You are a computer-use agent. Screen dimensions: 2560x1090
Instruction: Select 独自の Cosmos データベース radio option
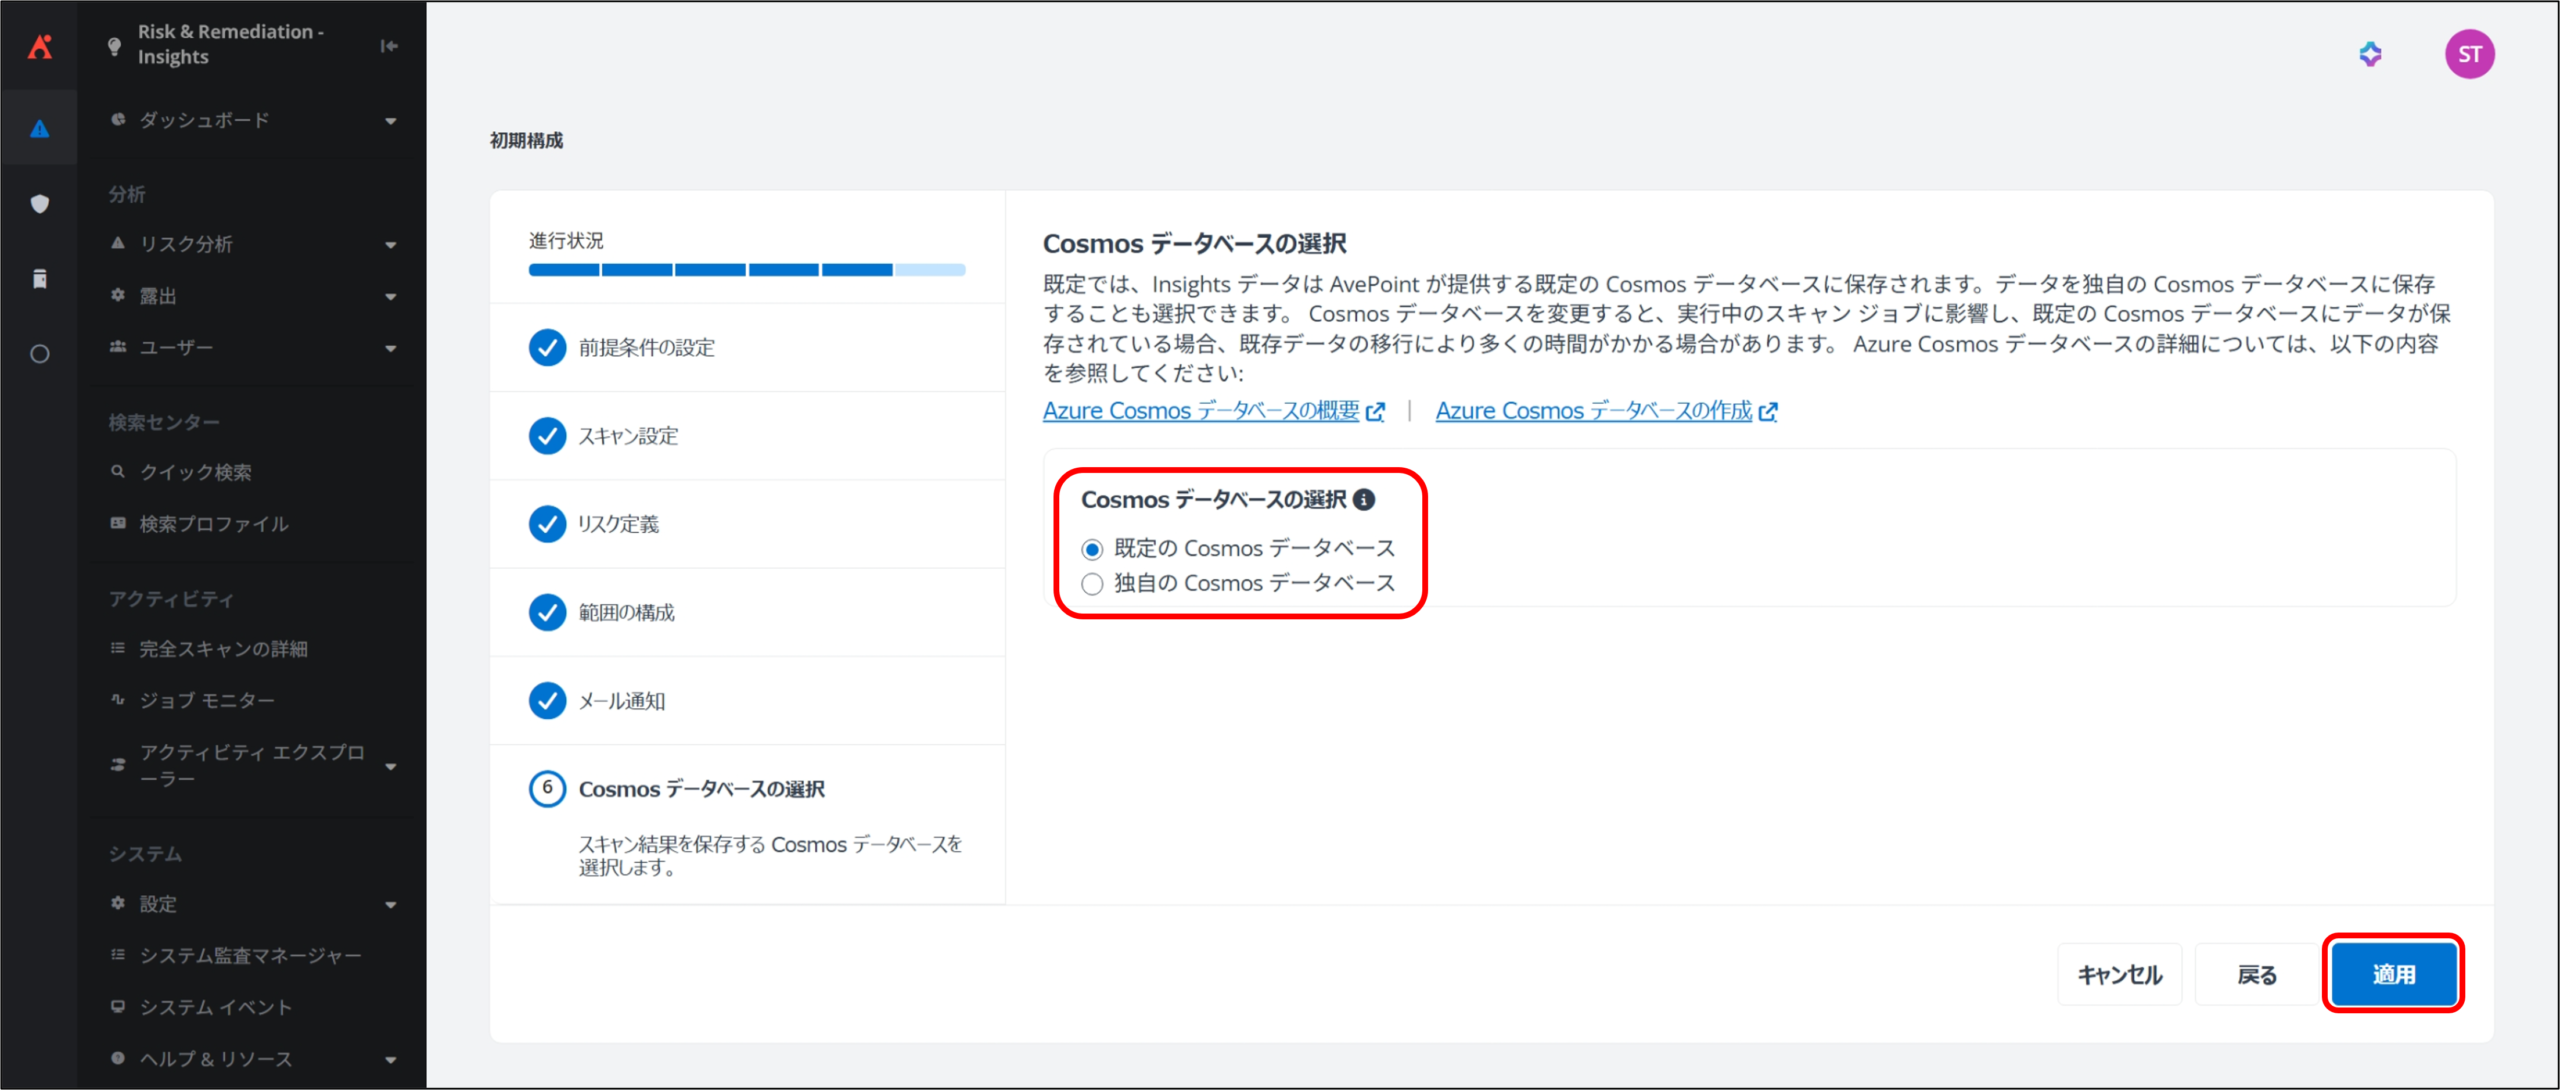coord(1092,584)
